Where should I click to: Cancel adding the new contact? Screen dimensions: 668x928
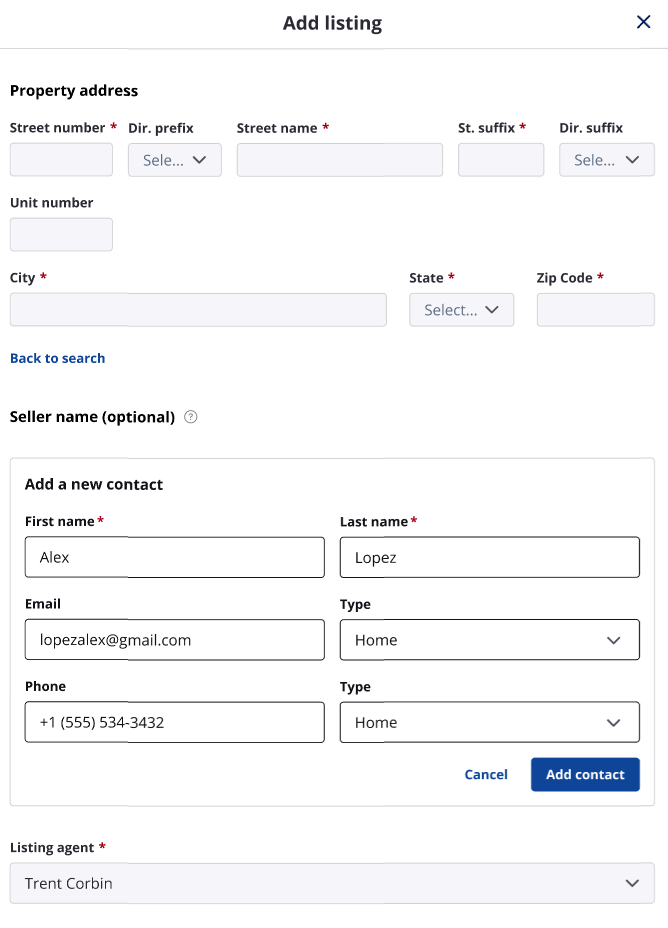coord(486,774)
